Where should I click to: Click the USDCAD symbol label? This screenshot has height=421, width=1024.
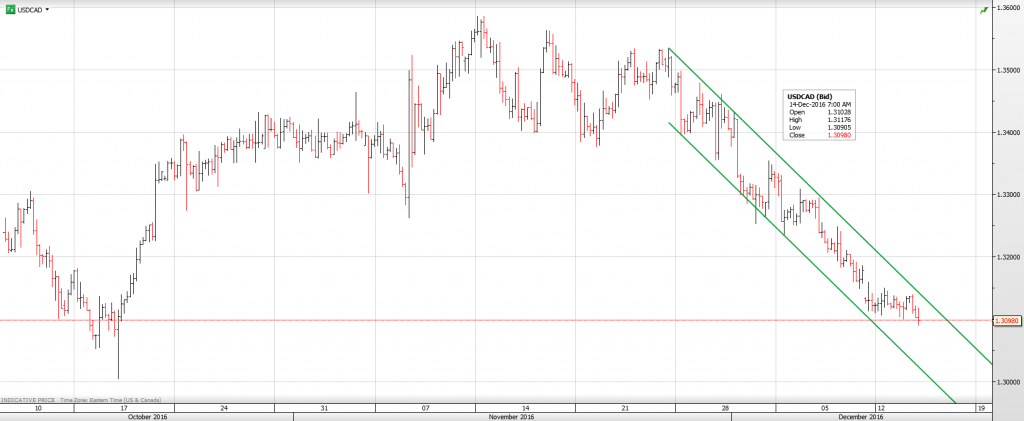[30, 8]
